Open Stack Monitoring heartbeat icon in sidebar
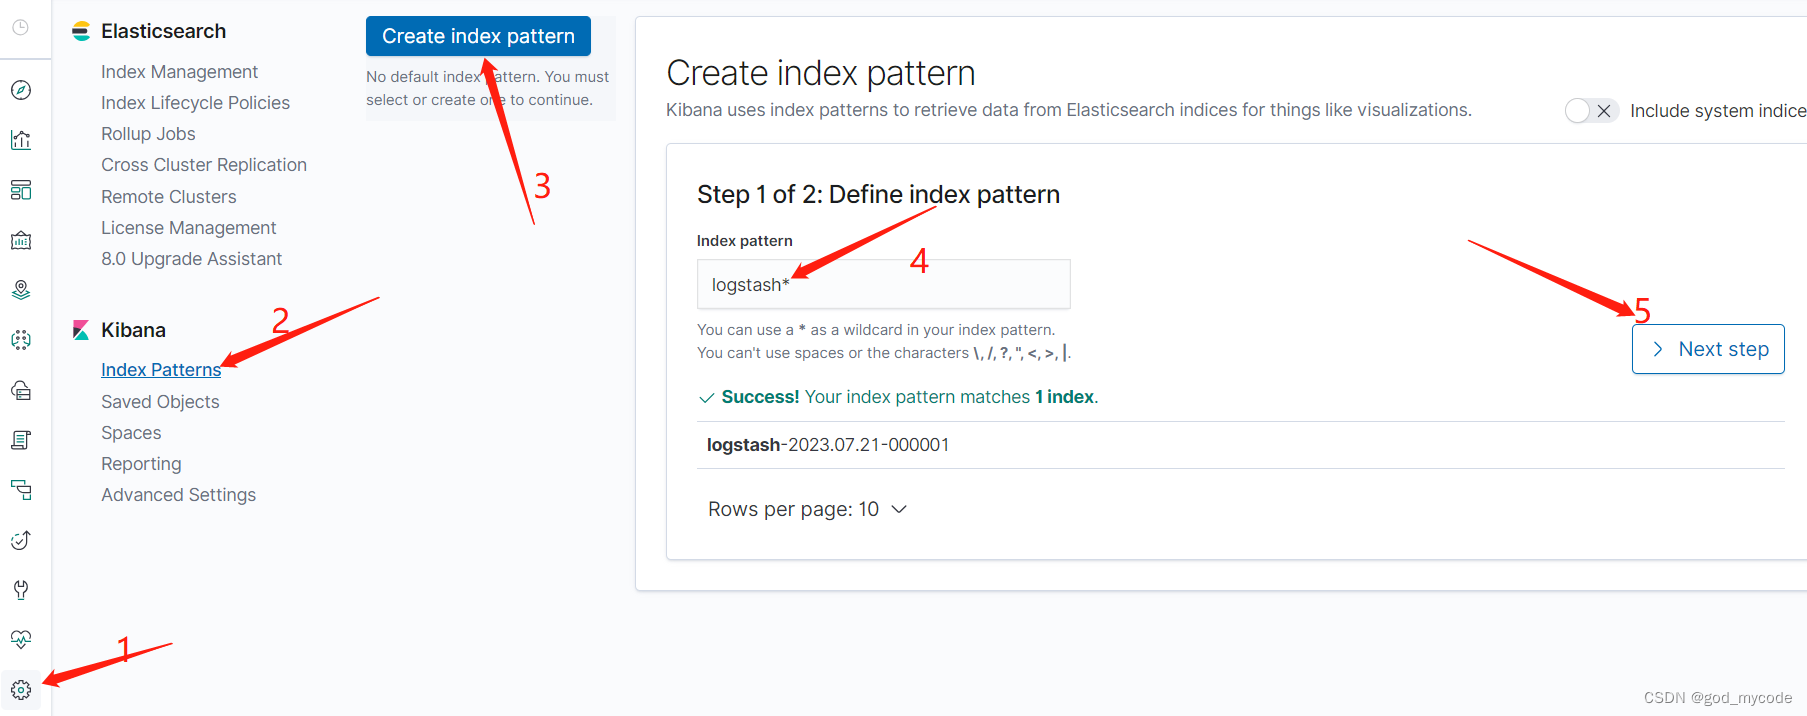This screenshot has width=1807, height=716. 21,640
